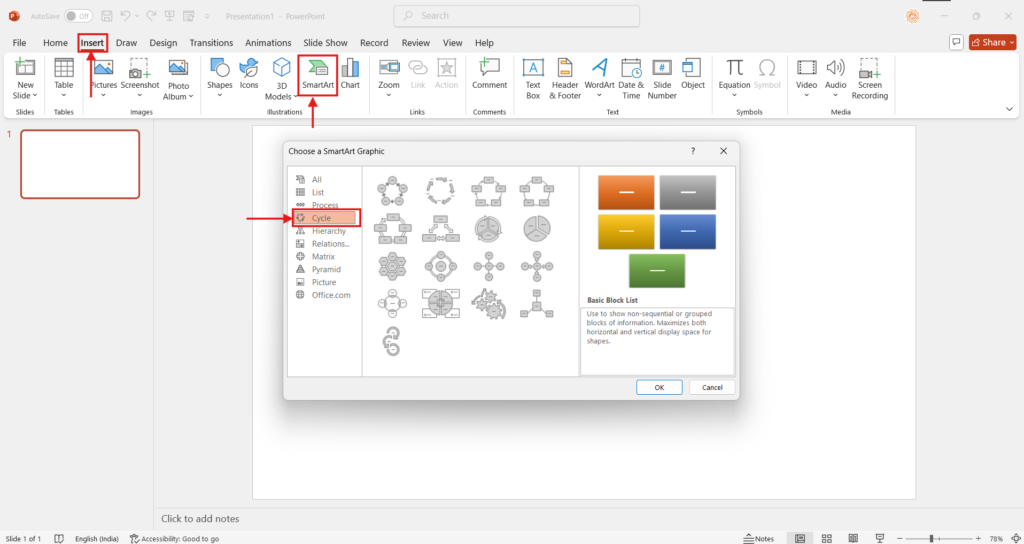Insert a Chart from the Illustrations group
Screen dimensions: 1024x544
point(350,75)
